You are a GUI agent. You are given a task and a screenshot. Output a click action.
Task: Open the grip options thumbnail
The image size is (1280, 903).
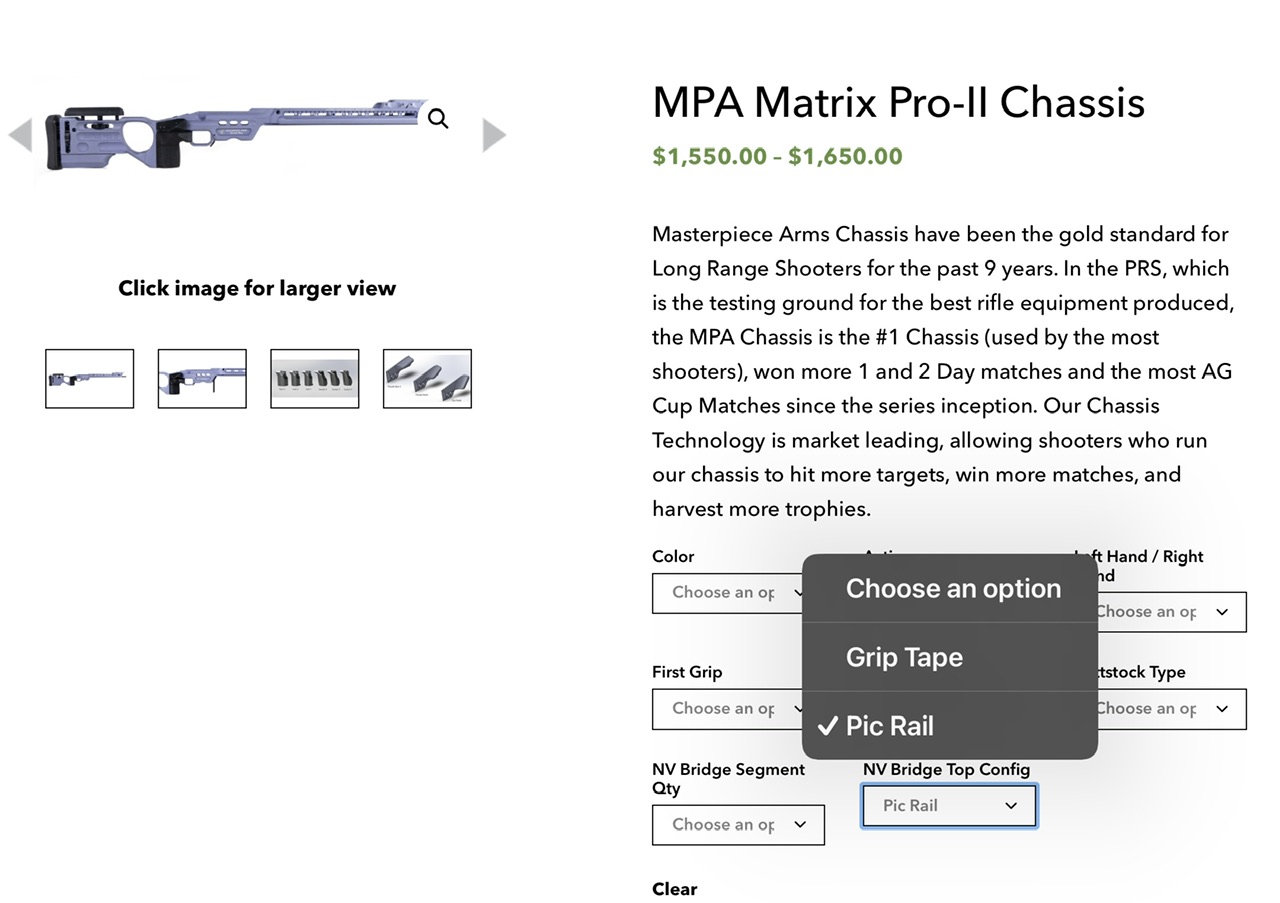click(x=315, y=379)
